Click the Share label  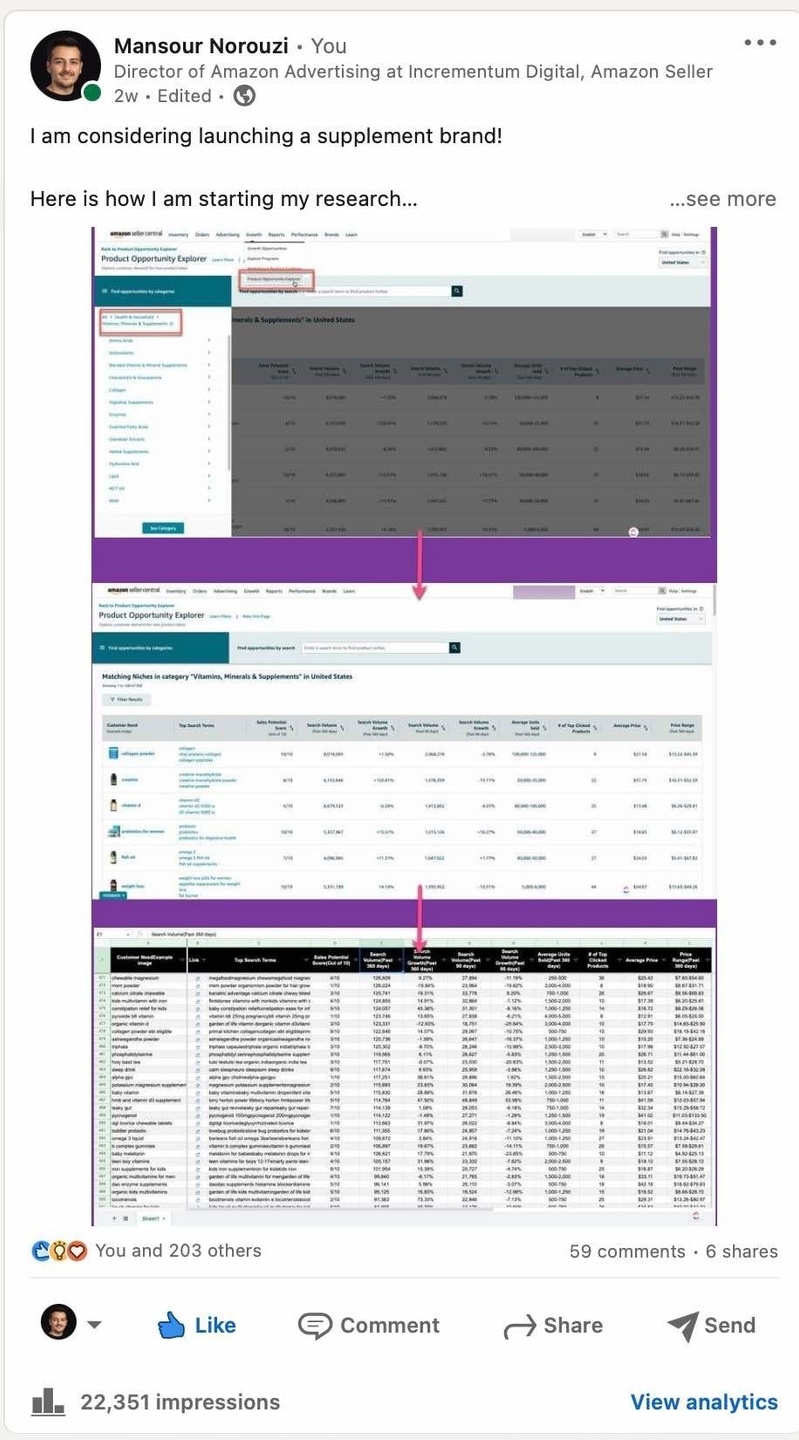pos(573,1326)
